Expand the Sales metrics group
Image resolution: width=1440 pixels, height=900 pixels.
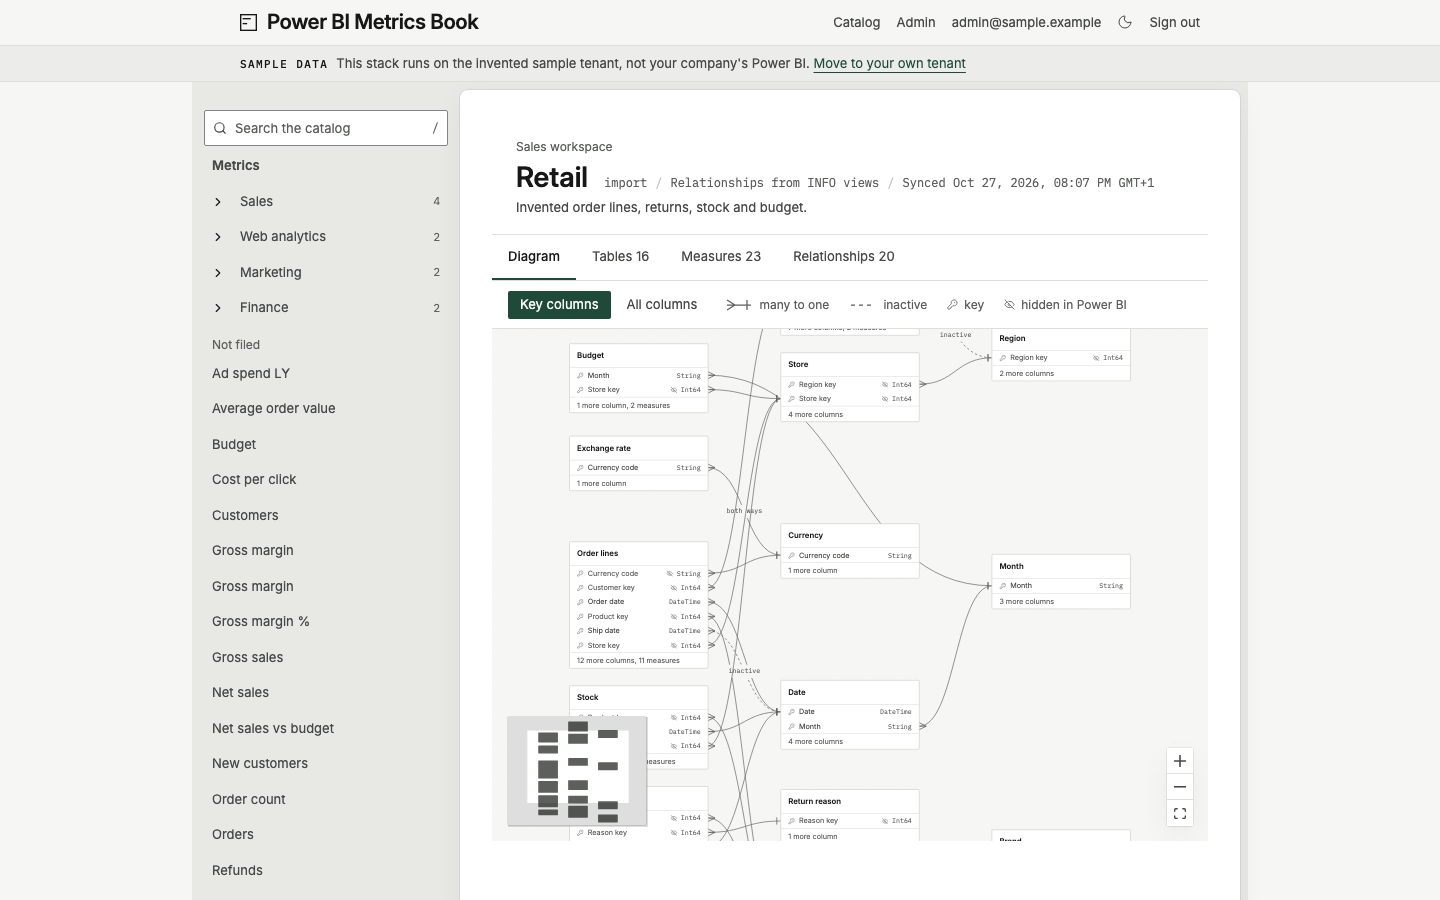coord(218,202)
